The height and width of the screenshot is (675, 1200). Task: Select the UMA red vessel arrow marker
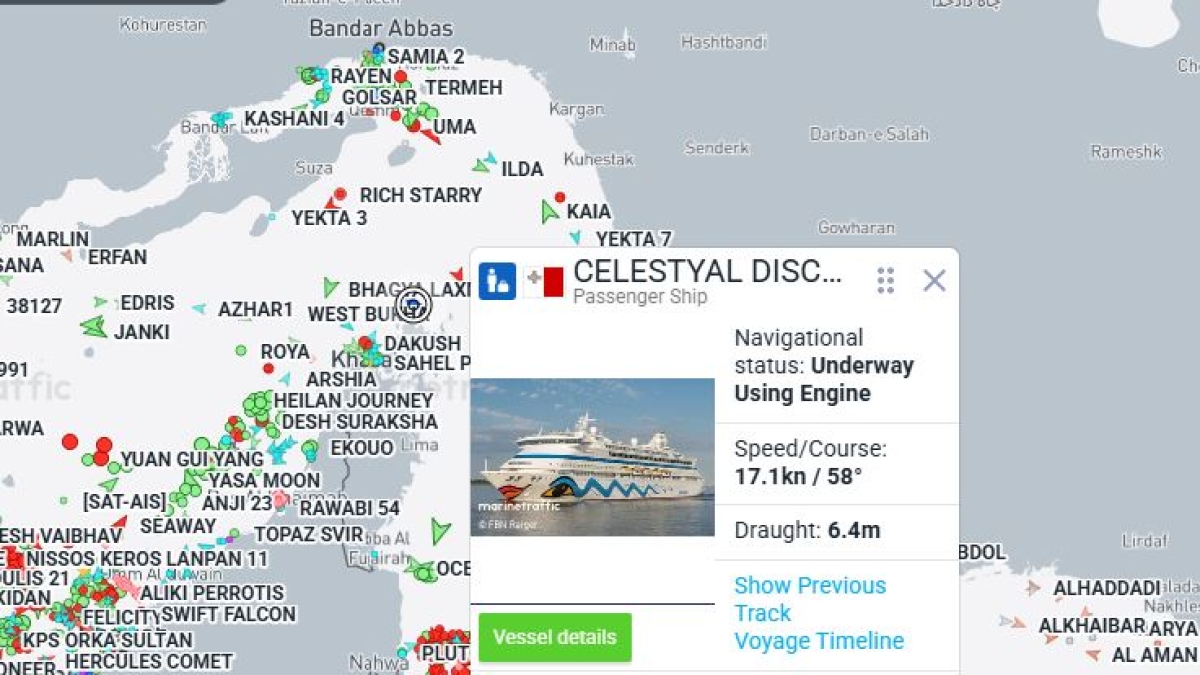click(x=430, y=134)
